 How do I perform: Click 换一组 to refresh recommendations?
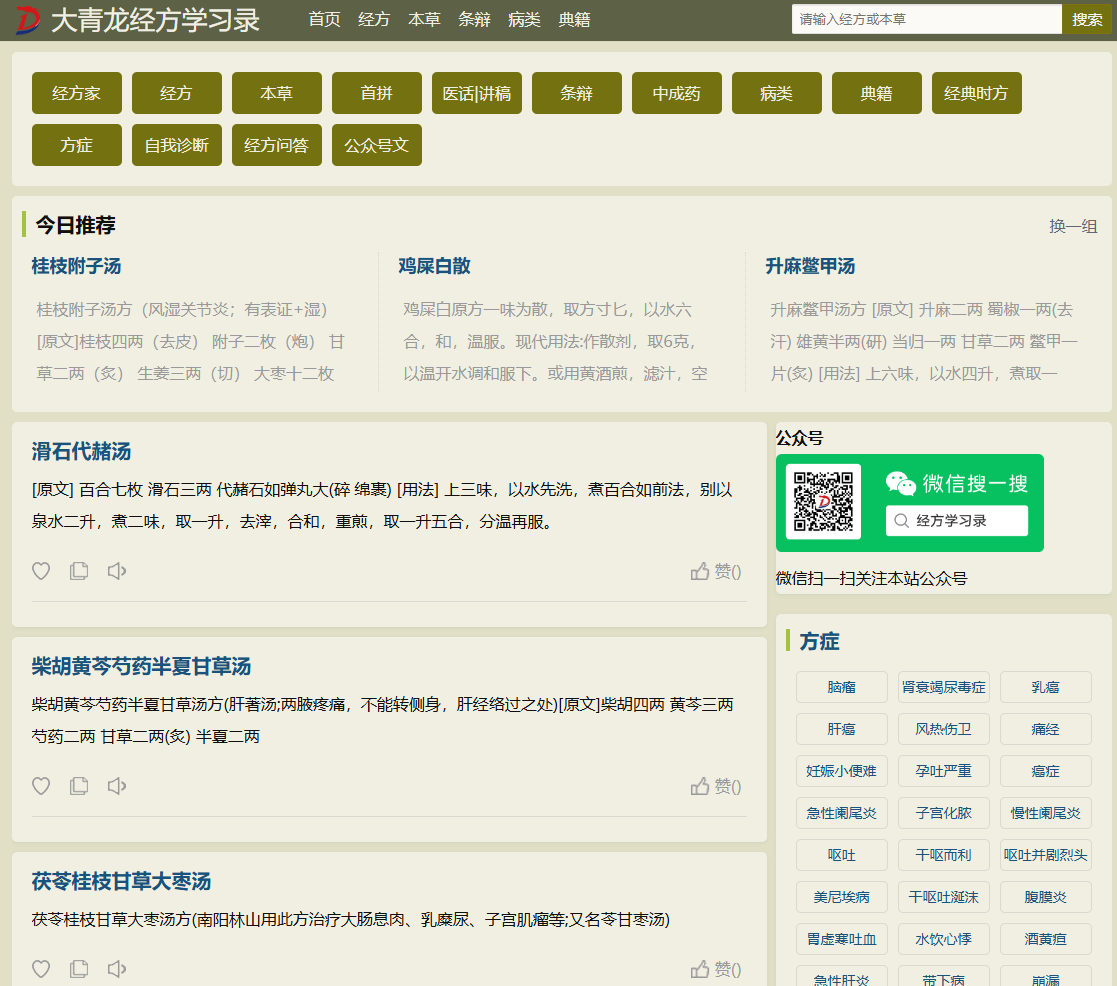point(1075,227)
